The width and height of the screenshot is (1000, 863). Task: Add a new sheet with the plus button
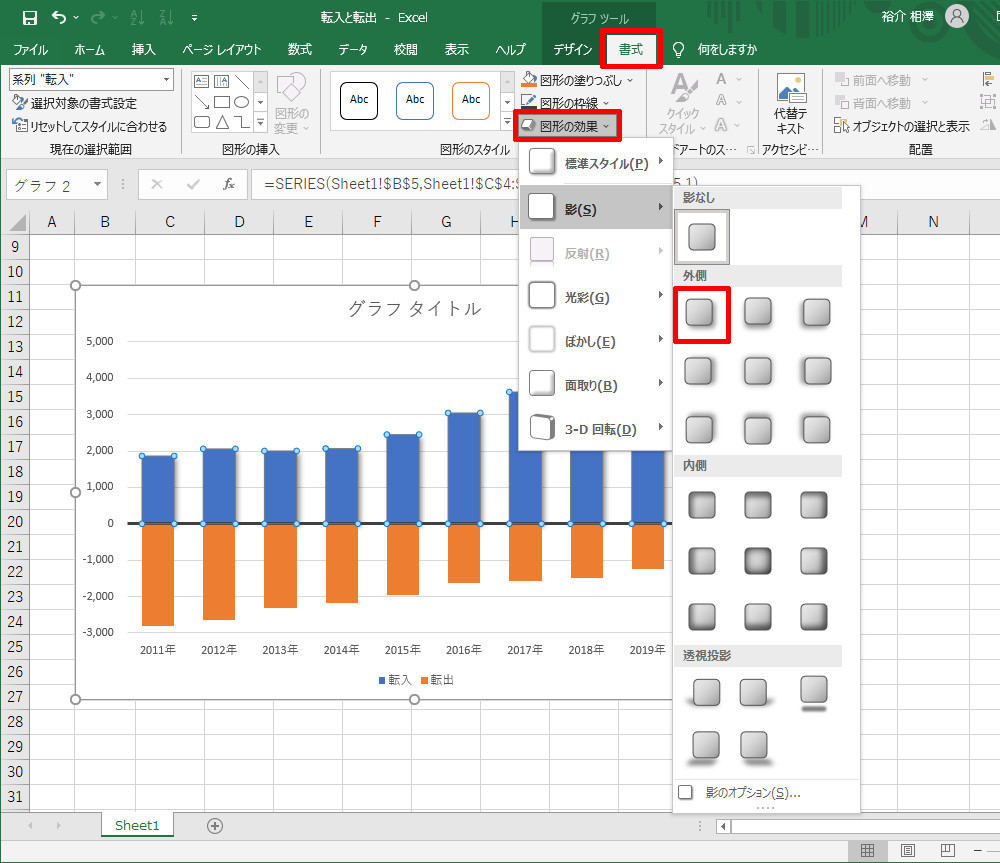pyautogui.click(x=215, y=826)
